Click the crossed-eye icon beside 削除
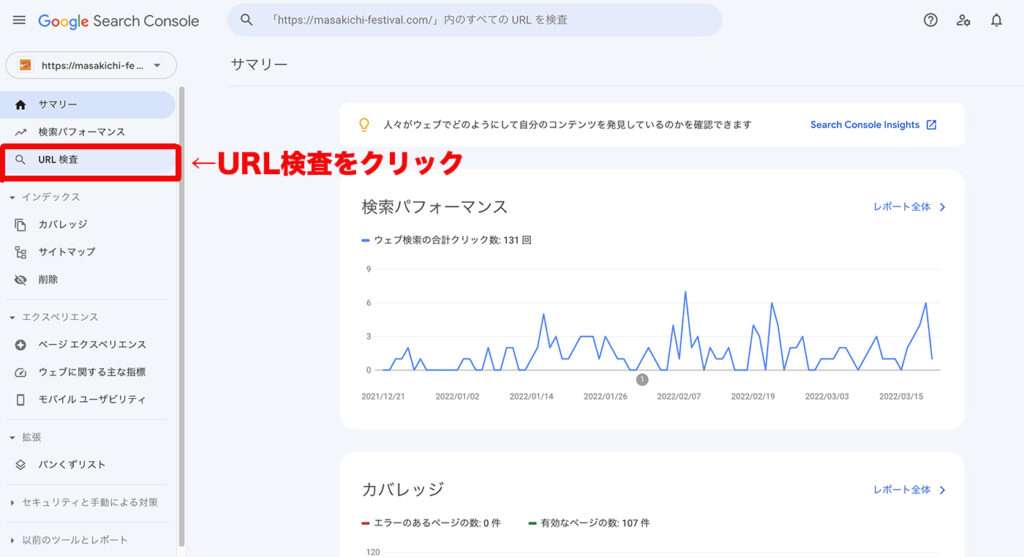Viewport: 1024px width, 557px height. coord(20,279)
